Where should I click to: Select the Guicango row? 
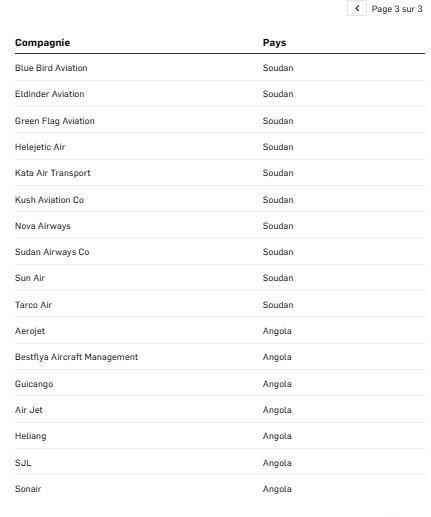pyautogui.click(x=220, y=383)
